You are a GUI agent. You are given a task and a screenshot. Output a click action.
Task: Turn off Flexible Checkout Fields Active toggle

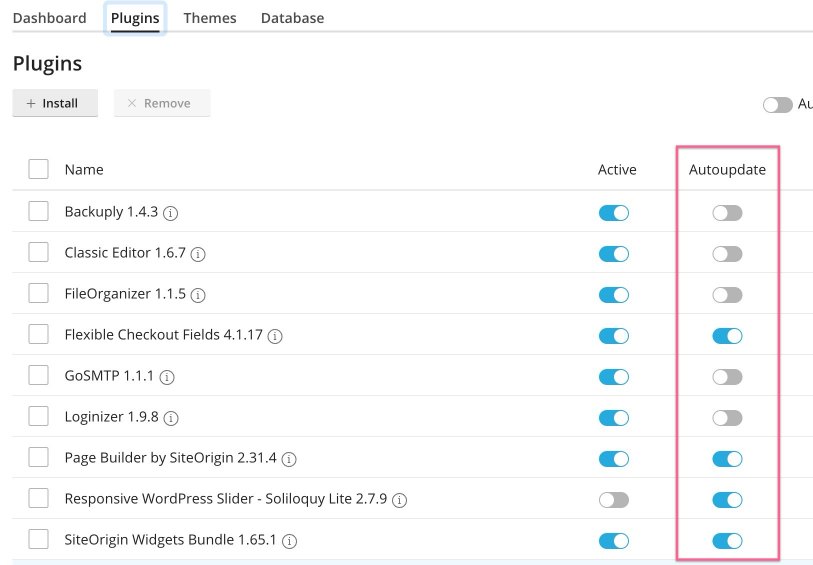pos(614,335)
